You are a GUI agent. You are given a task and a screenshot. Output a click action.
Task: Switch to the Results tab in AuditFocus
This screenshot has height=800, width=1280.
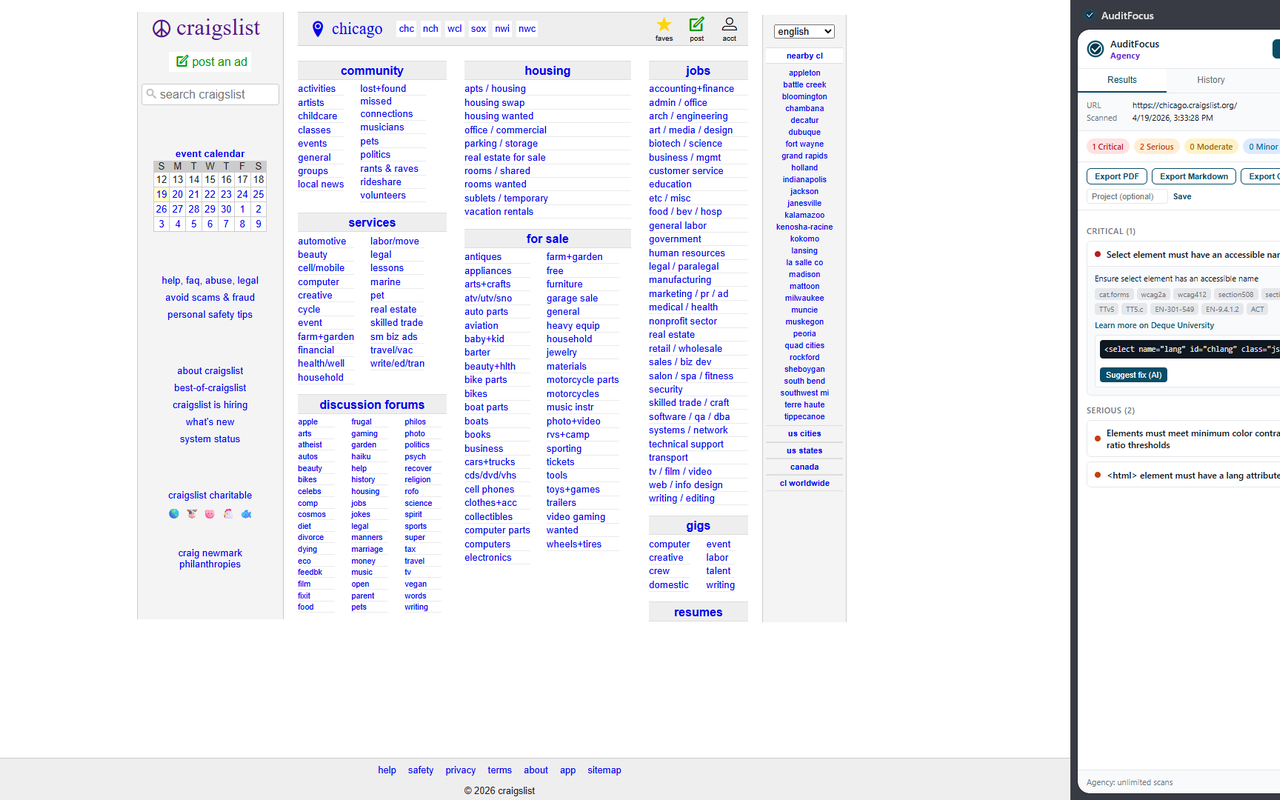[x=1122, y=80]
